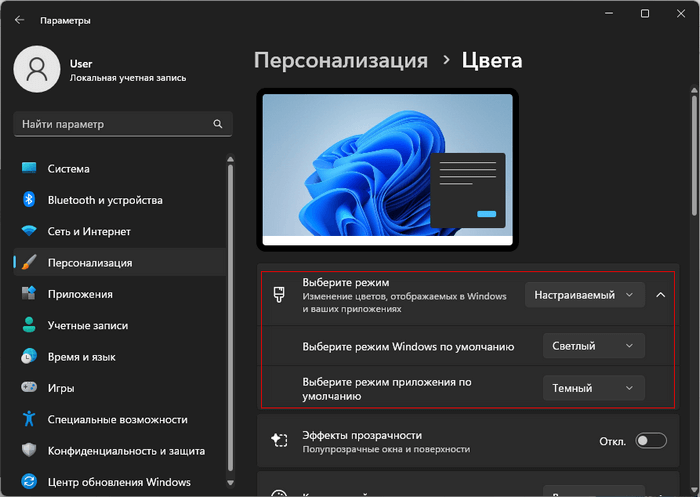This screenshot has height=497, width=700.
Task: Click the Приложения sidebar icon
Action: coord(28,294)
